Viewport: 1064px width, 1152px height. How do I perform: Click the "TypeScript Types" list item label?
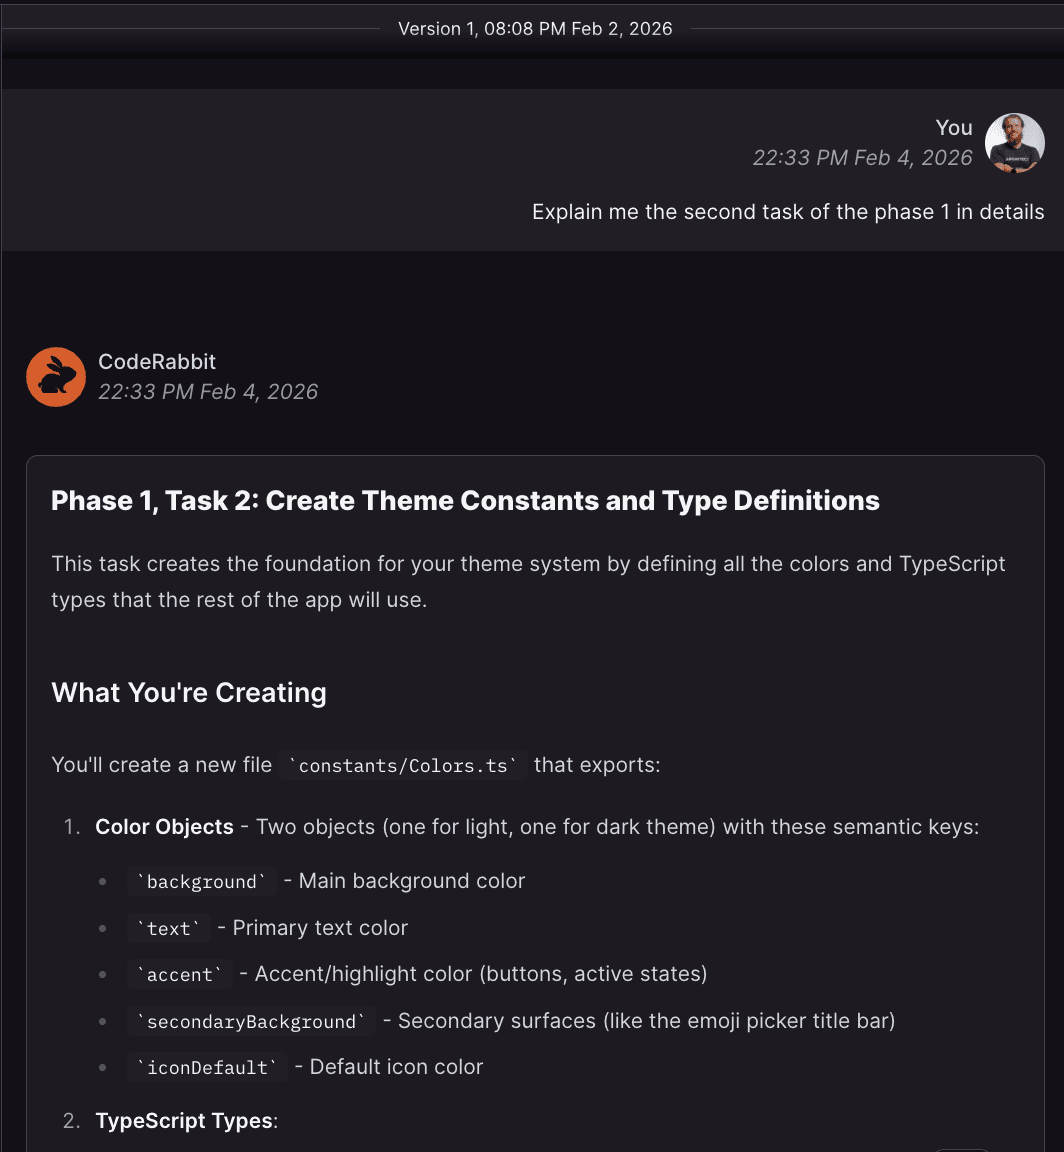(184, 1121)
